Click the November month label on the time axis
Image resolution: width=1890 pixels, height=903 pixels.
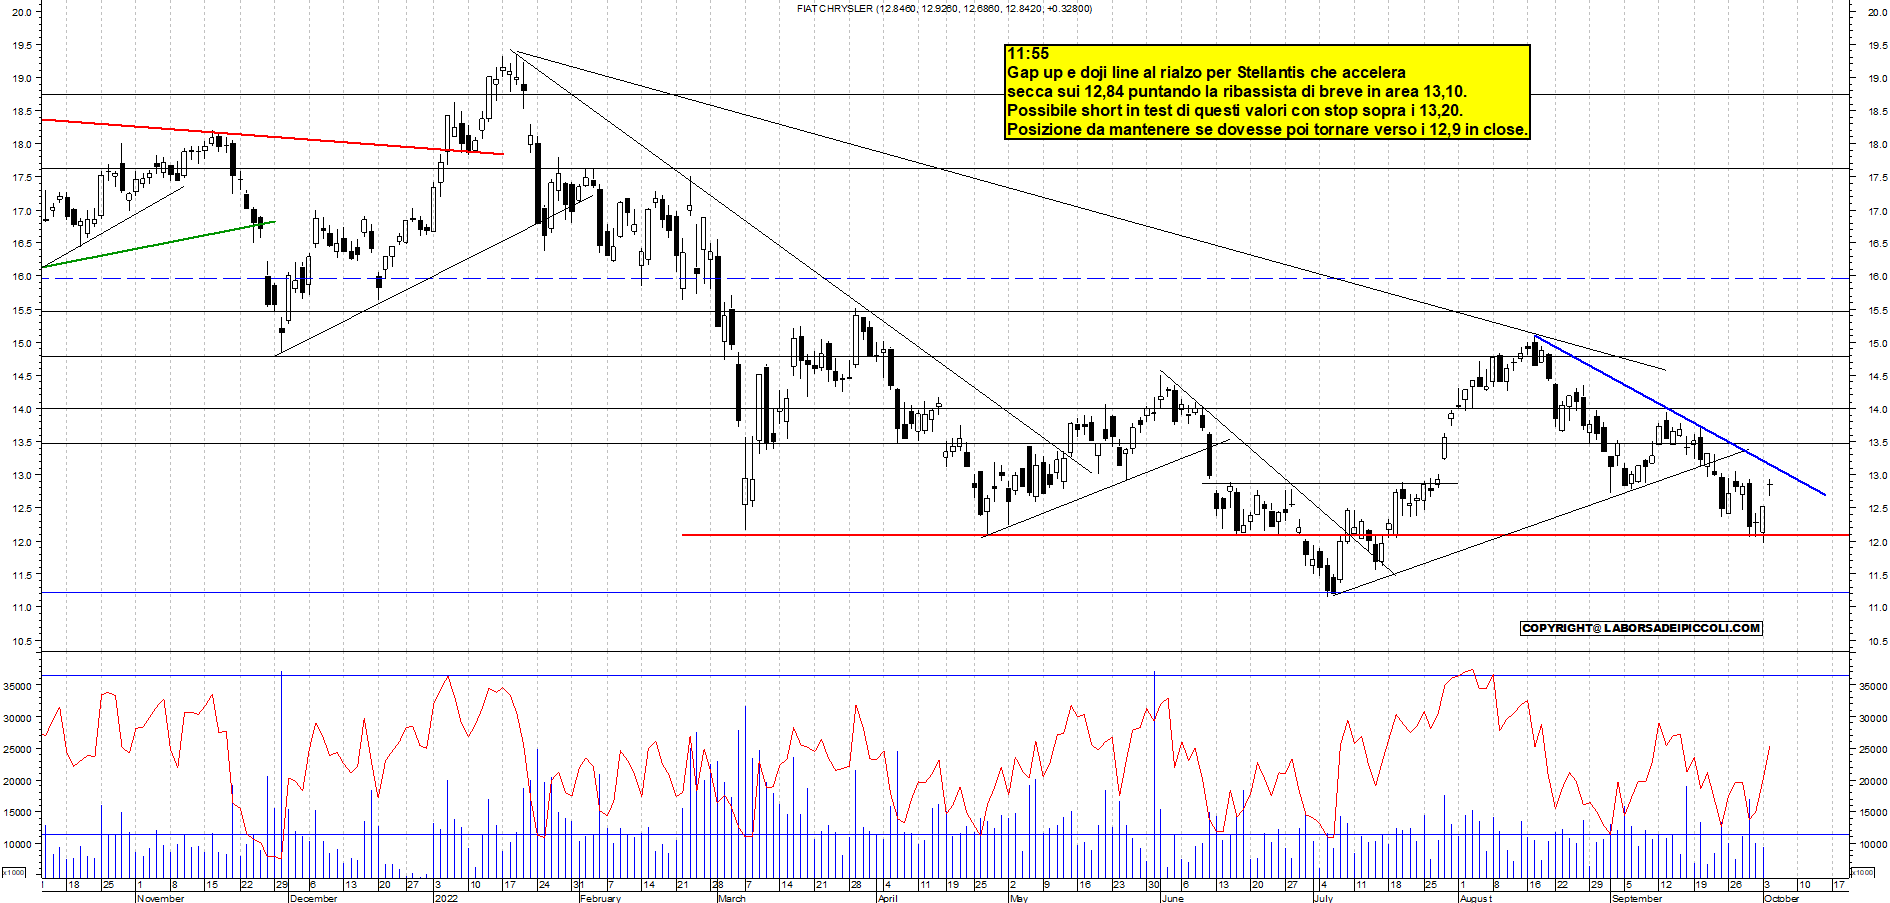[x=160, y=898]
